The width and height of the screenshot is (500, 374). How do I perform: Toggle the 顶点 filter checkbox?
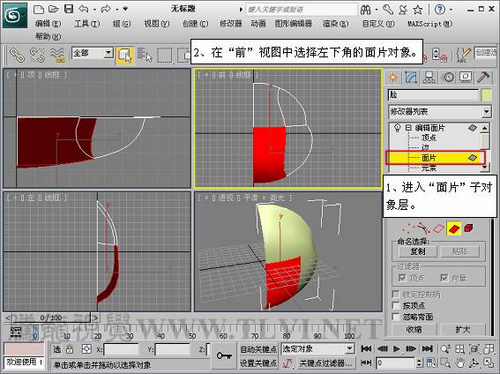pyautogui.click(x=402, y=277)
